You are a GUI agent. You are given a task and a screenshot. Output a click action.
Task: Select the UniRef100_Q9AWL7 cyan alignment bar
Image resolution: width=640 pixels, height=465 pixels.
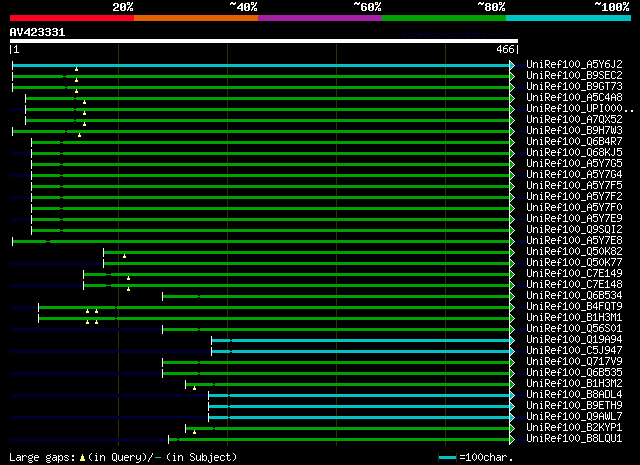coord(359,417)
